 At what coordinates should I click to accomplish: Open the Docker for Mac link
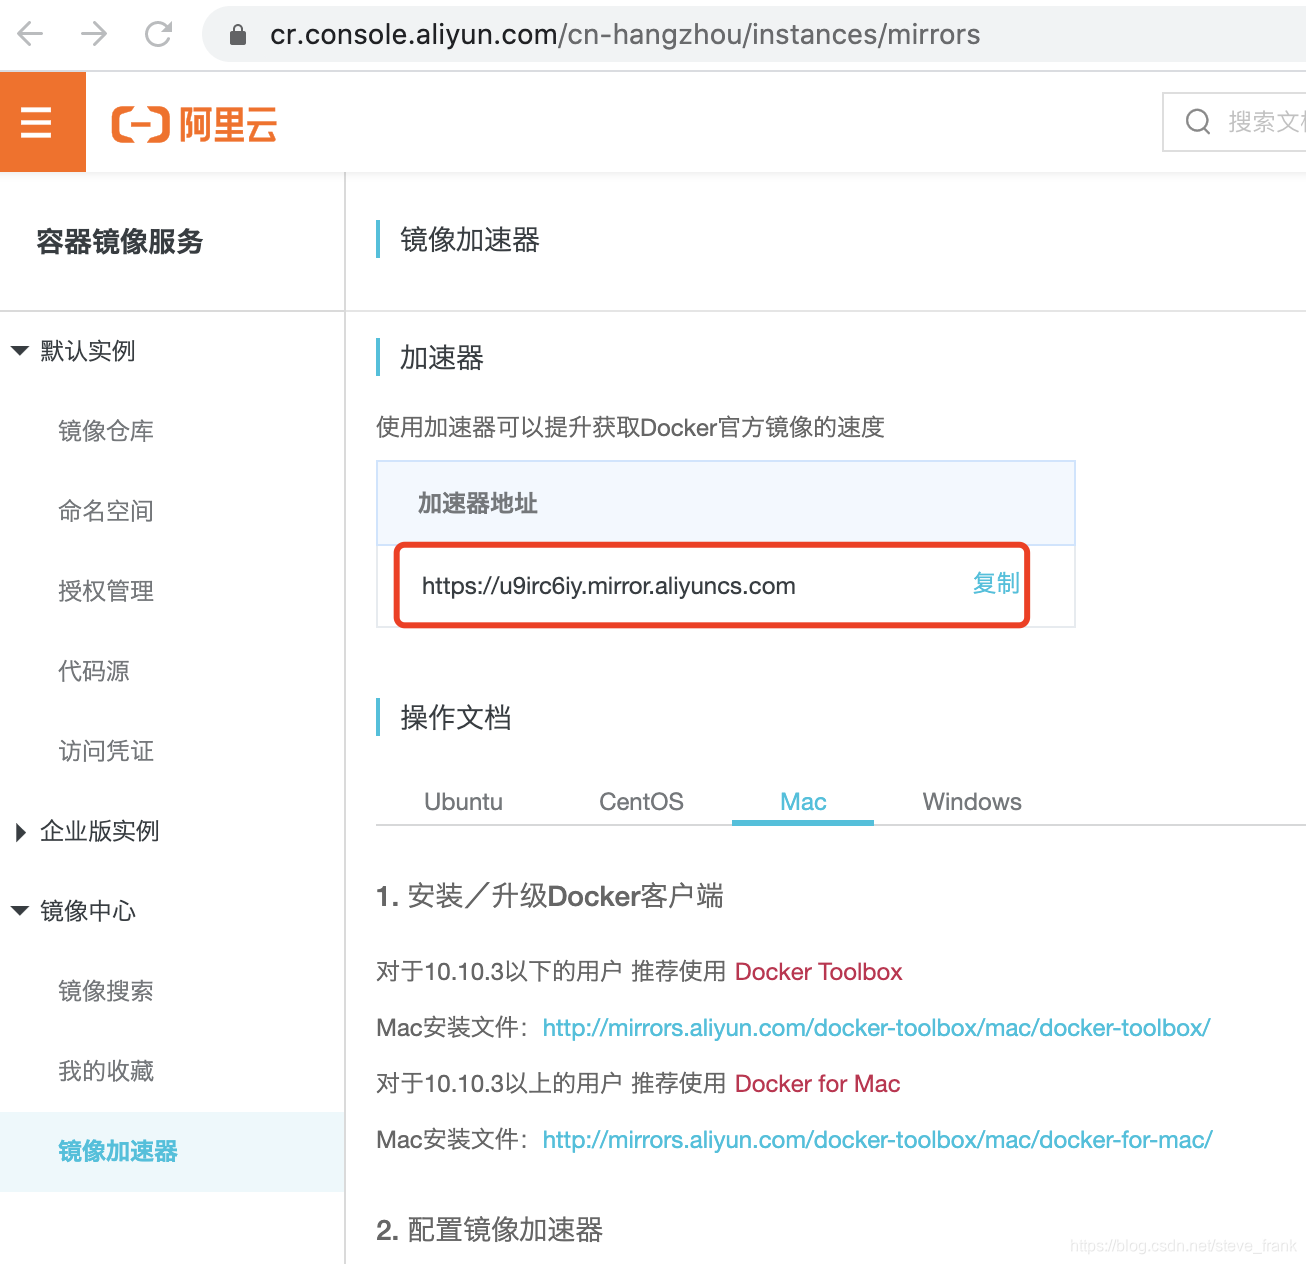(817, 1084)
